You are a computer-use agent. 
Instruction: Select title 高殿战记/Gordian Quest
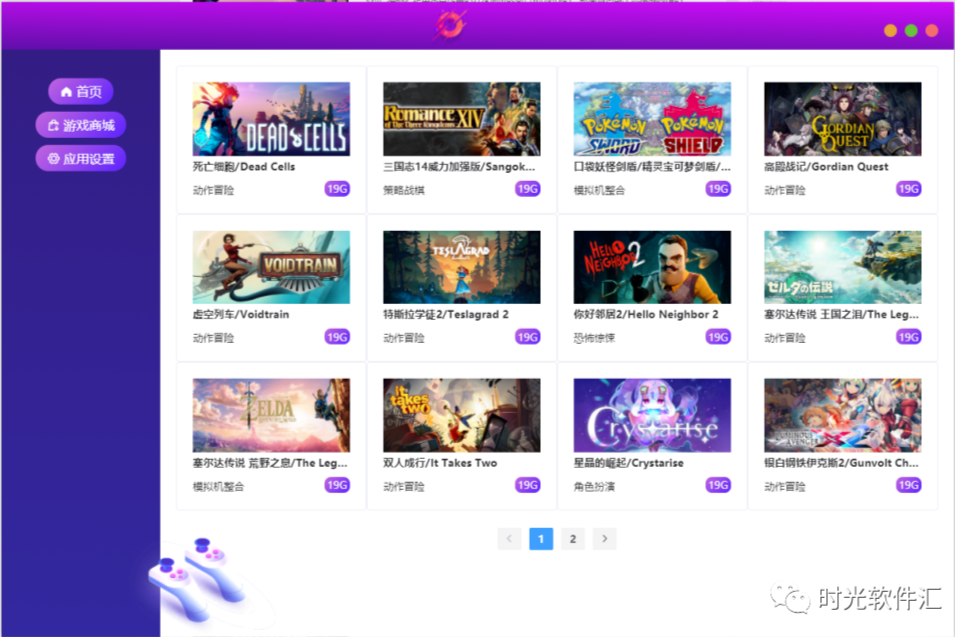point(826,167)
